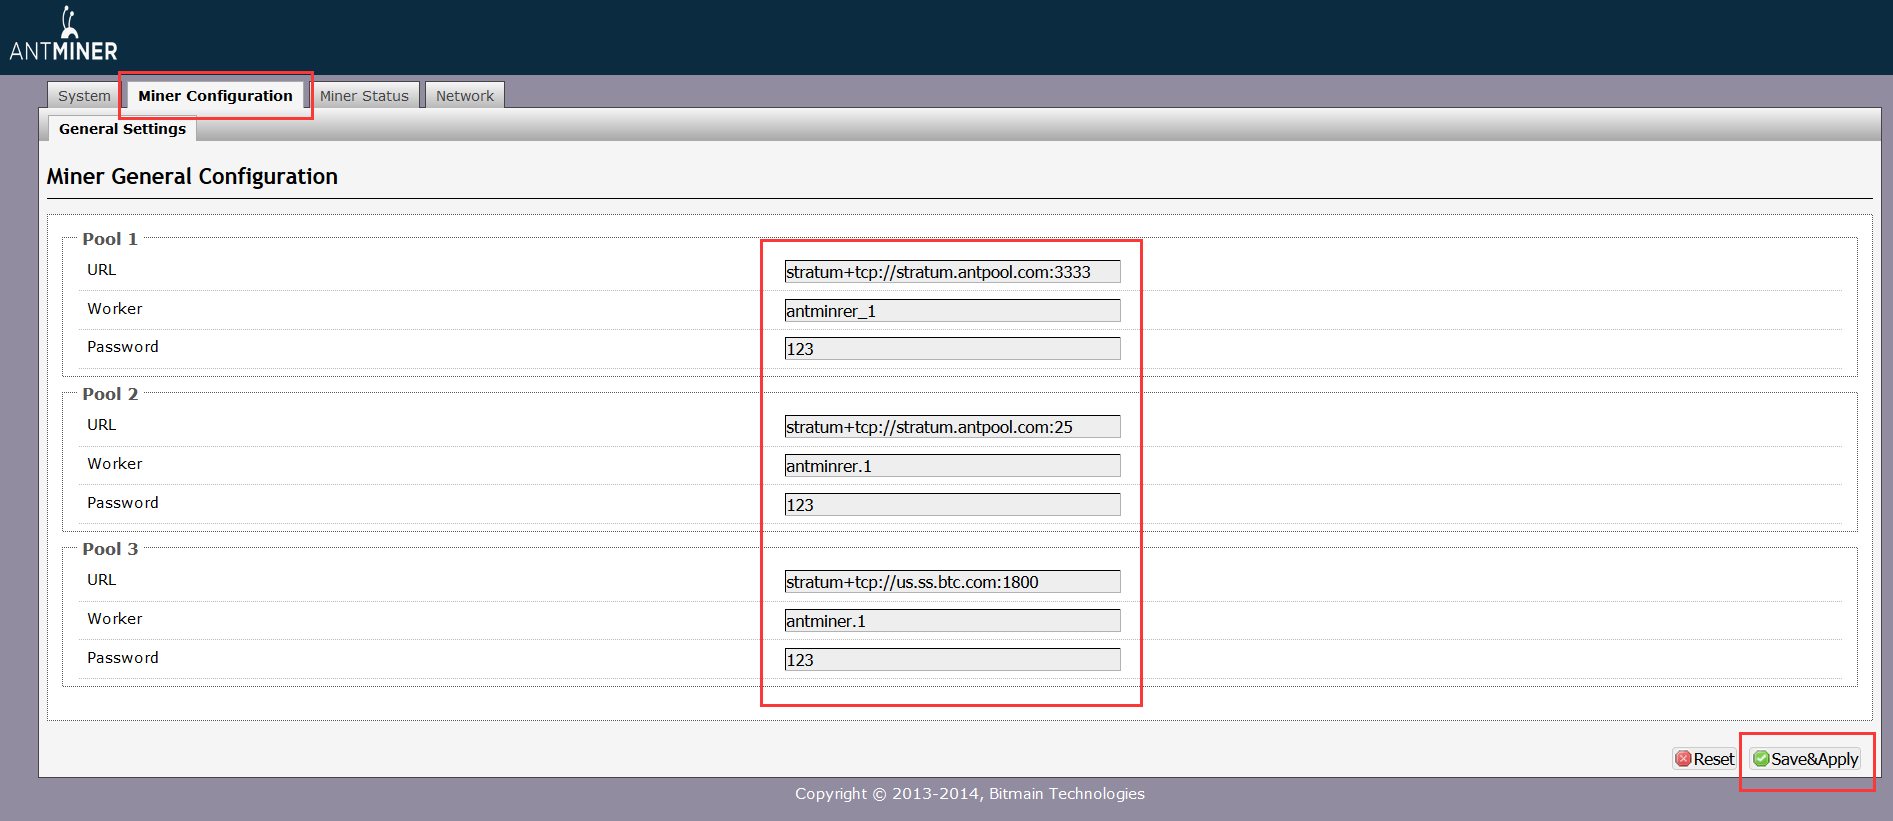Edit the Pool 3 Worker field
This screenshot has height=821, width=1893.
coord(952,621)
